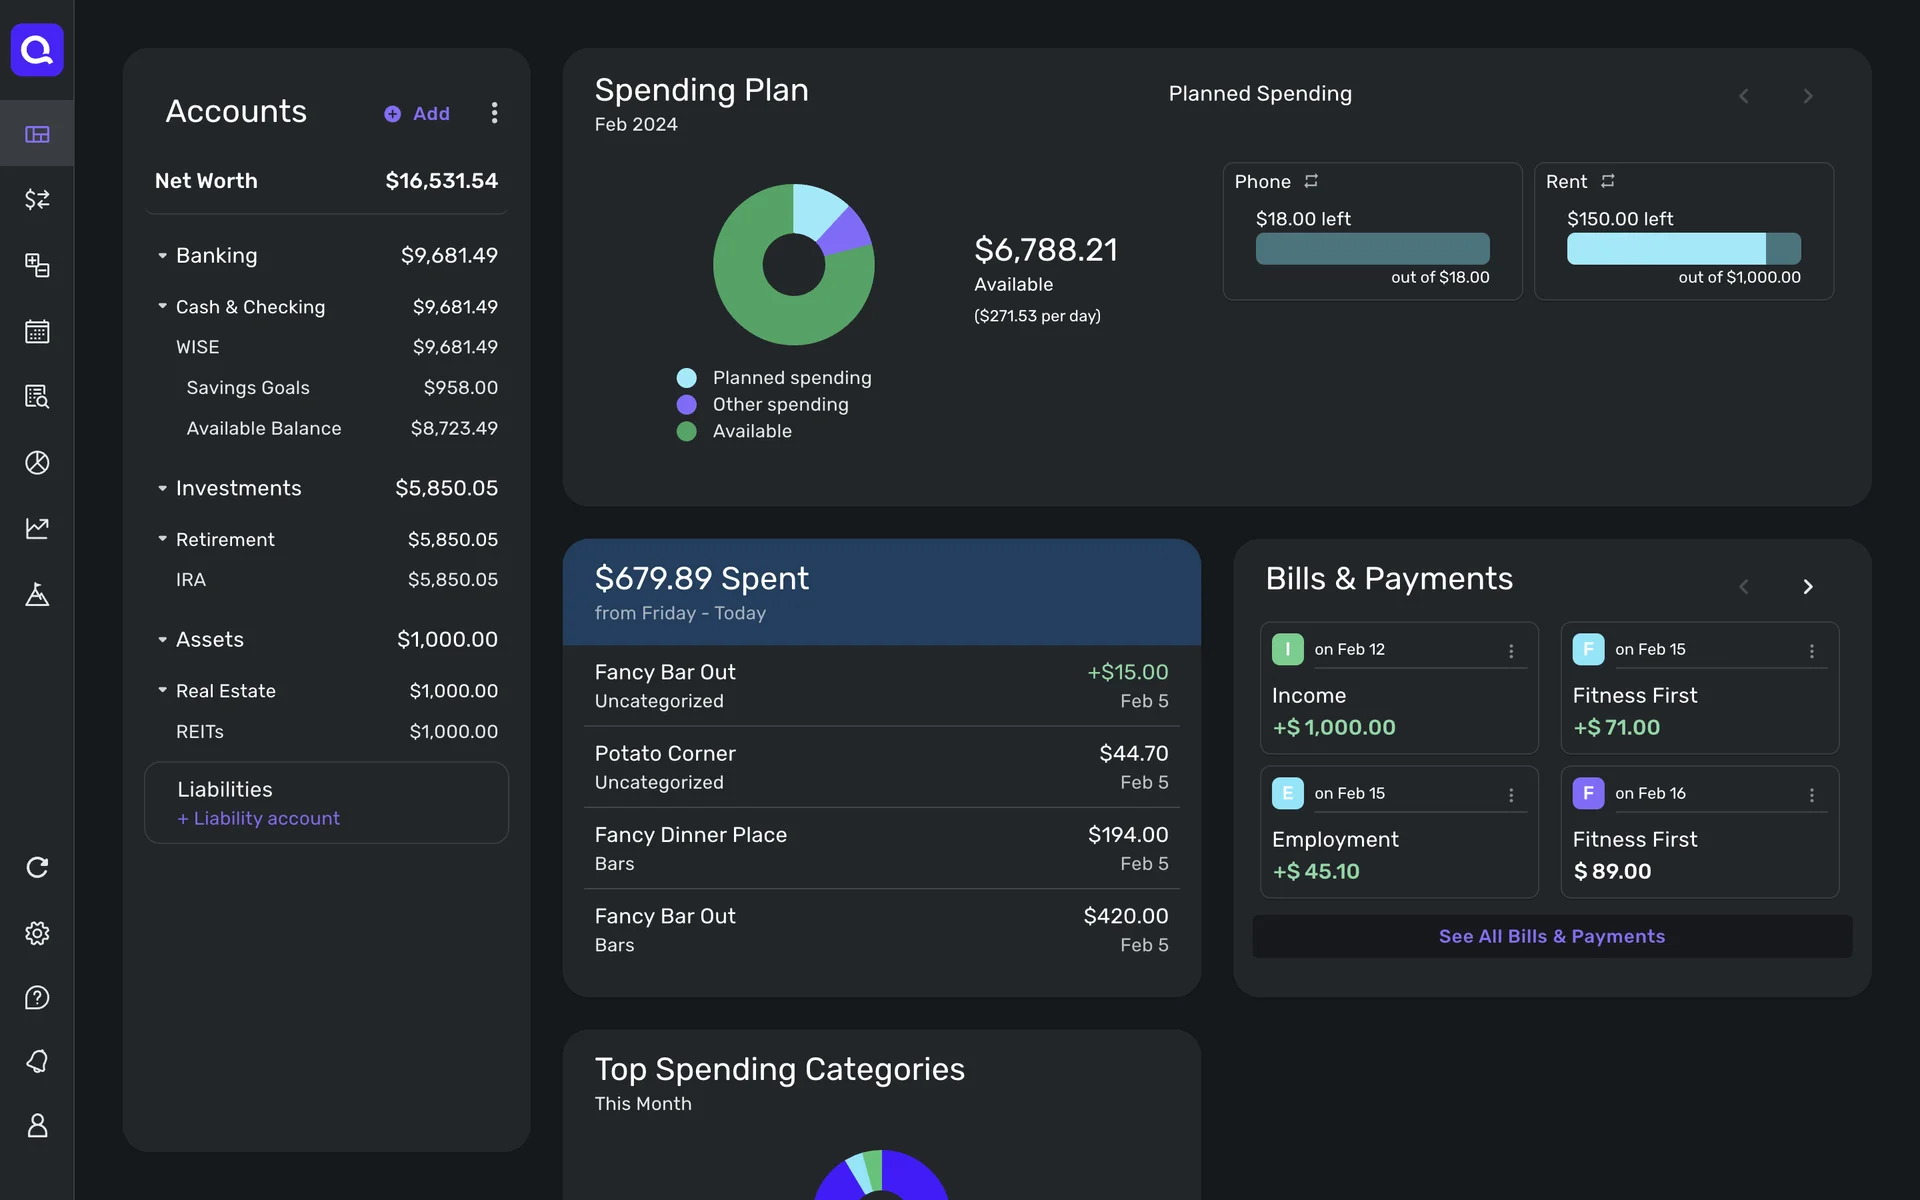The width and height of the screenshot is (1920, 1200).
Task: Click the Add account button
Action: (418, 114)
